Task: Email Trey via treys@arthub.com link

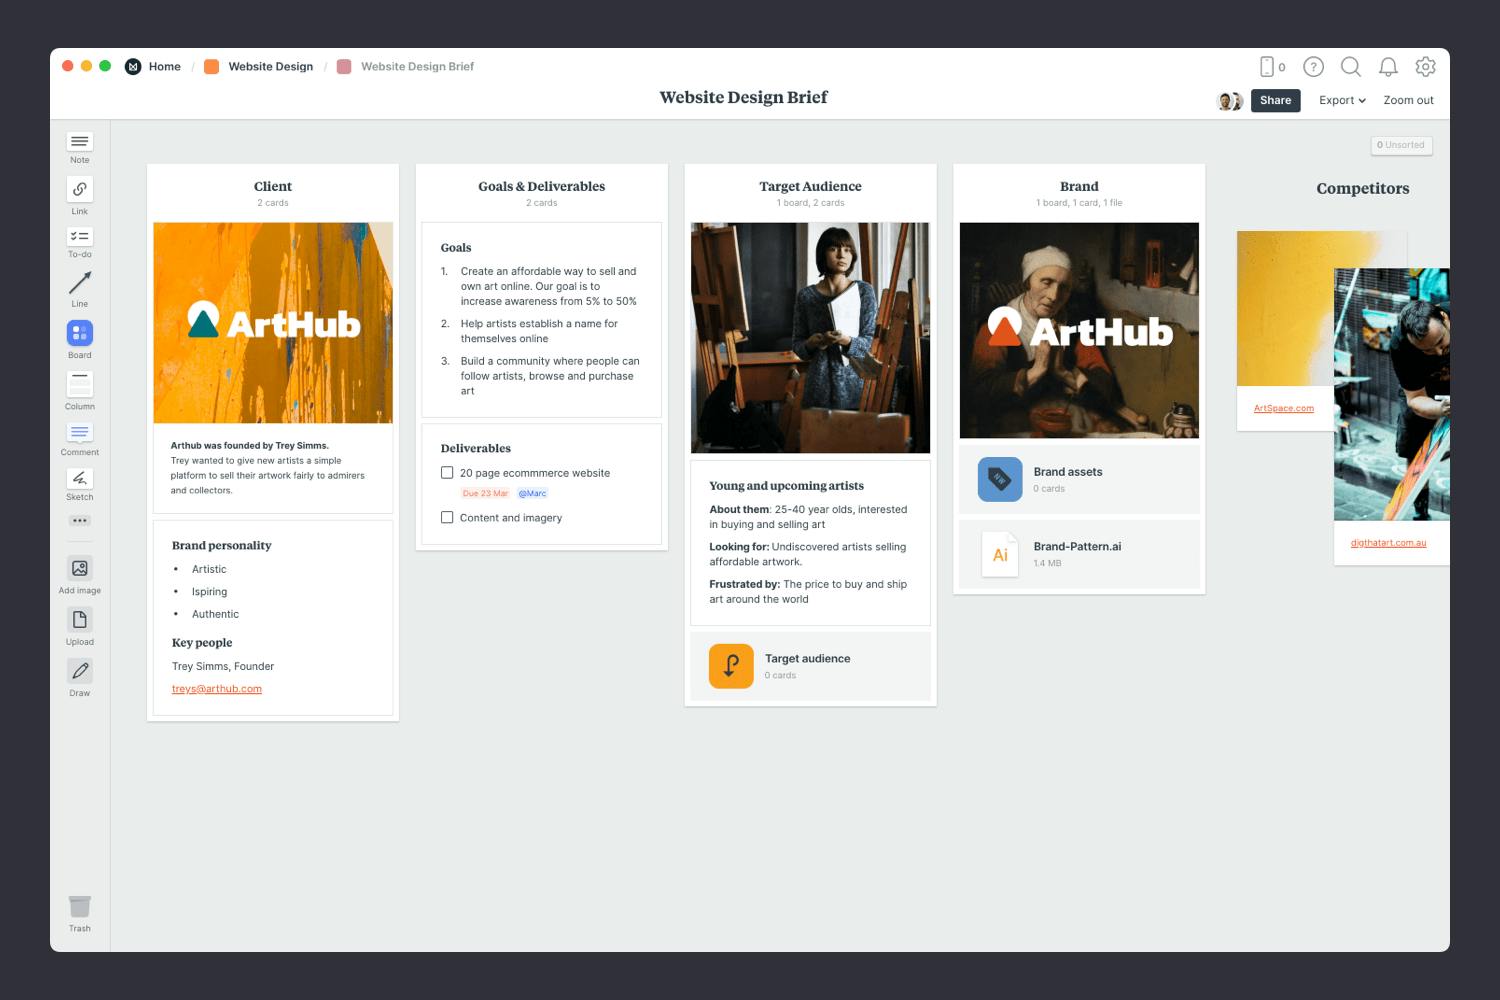Action: pyautogui.click(x=216, y=688)
